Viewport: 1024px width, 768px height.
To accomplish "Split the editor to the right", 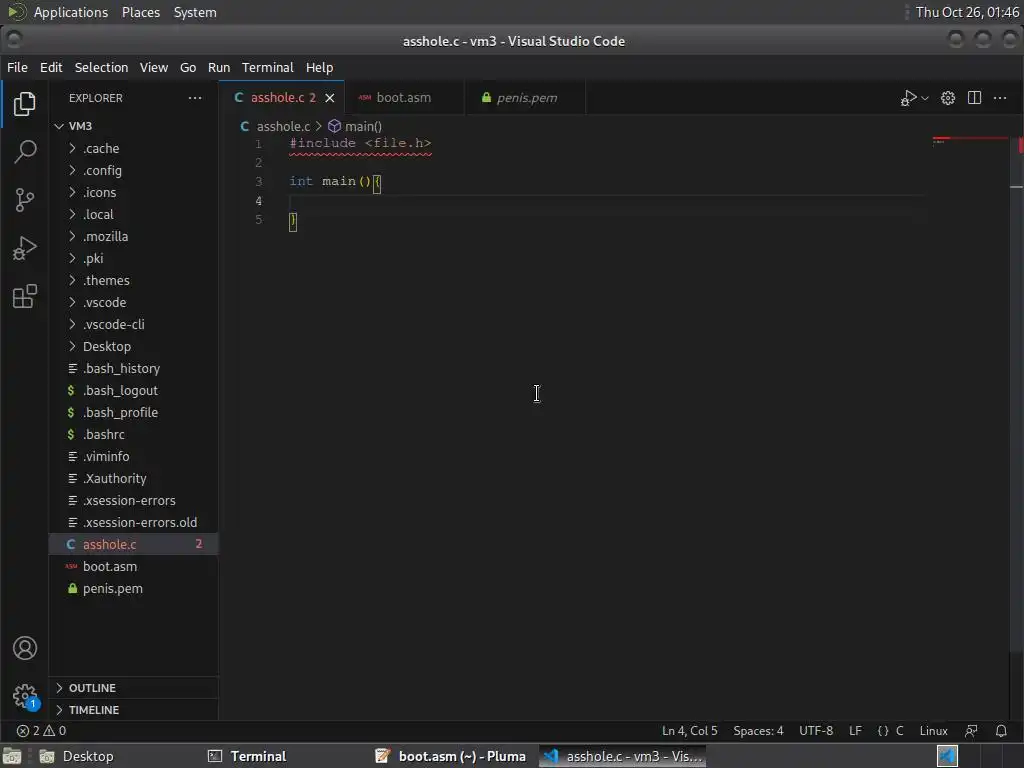I will pos(974,98).
